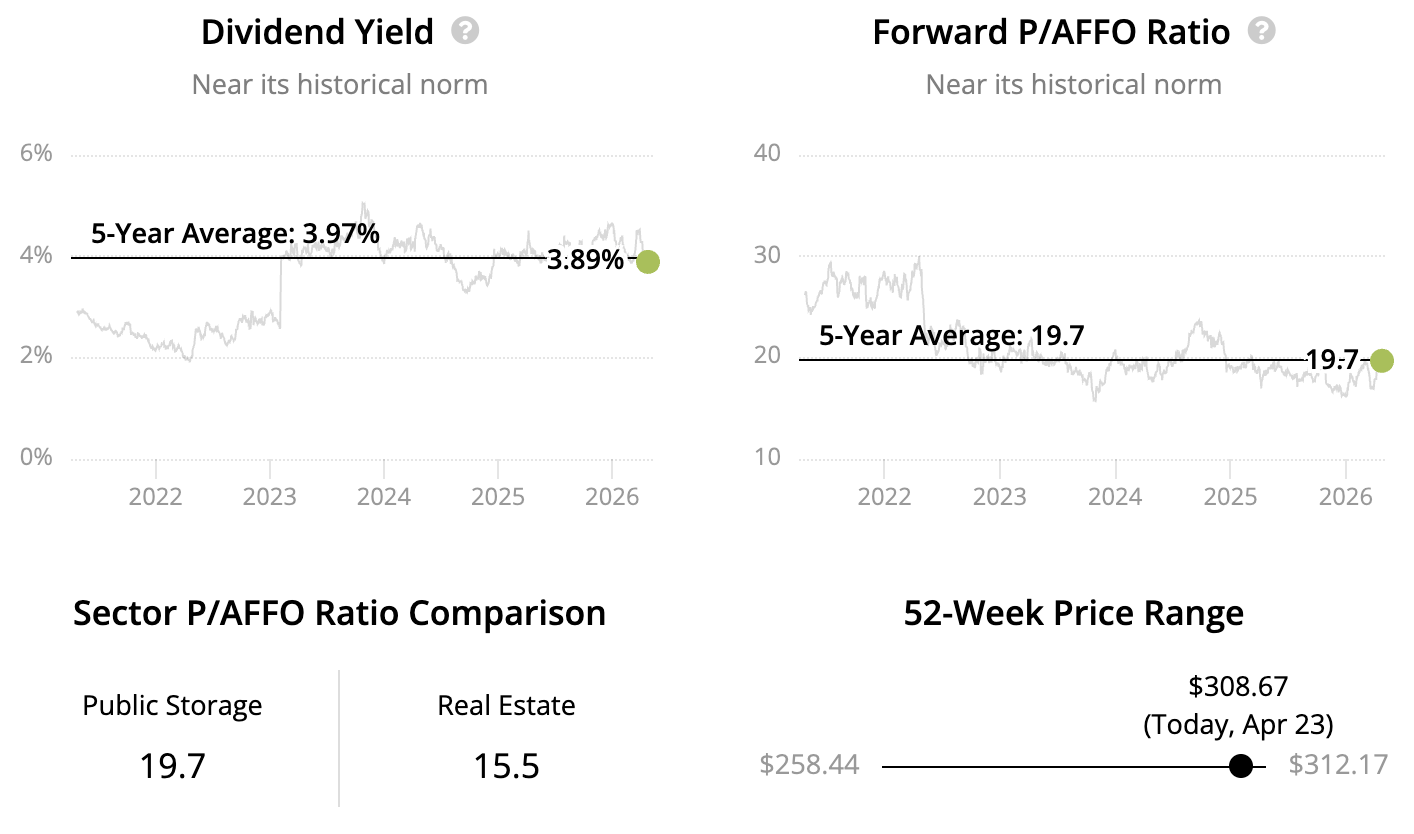
Task: Click the Sector P/AFFO Ratio Comparison heading
Action: 339,613
